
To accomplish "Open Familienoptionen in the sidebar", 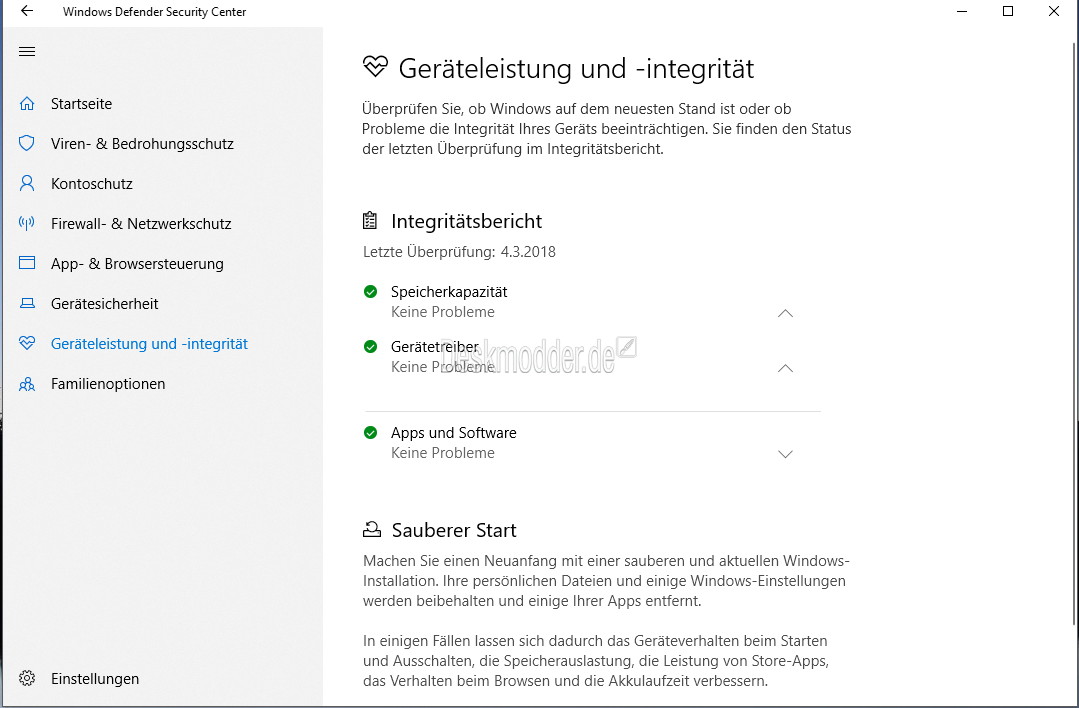I will [108, 384].
